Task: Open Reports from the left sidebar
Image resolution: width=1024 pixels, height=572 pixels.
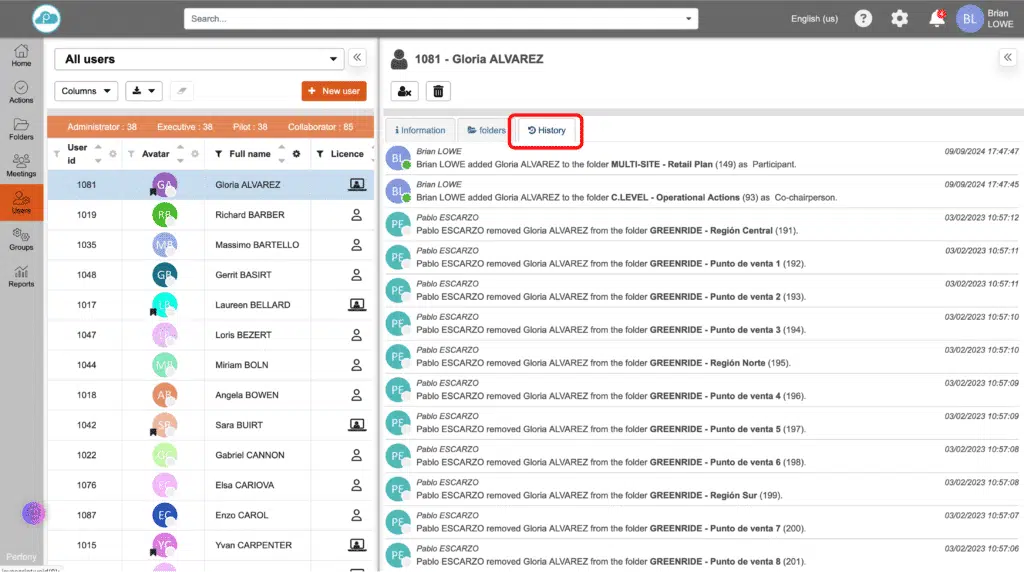Action: click(x=21, y=276)
